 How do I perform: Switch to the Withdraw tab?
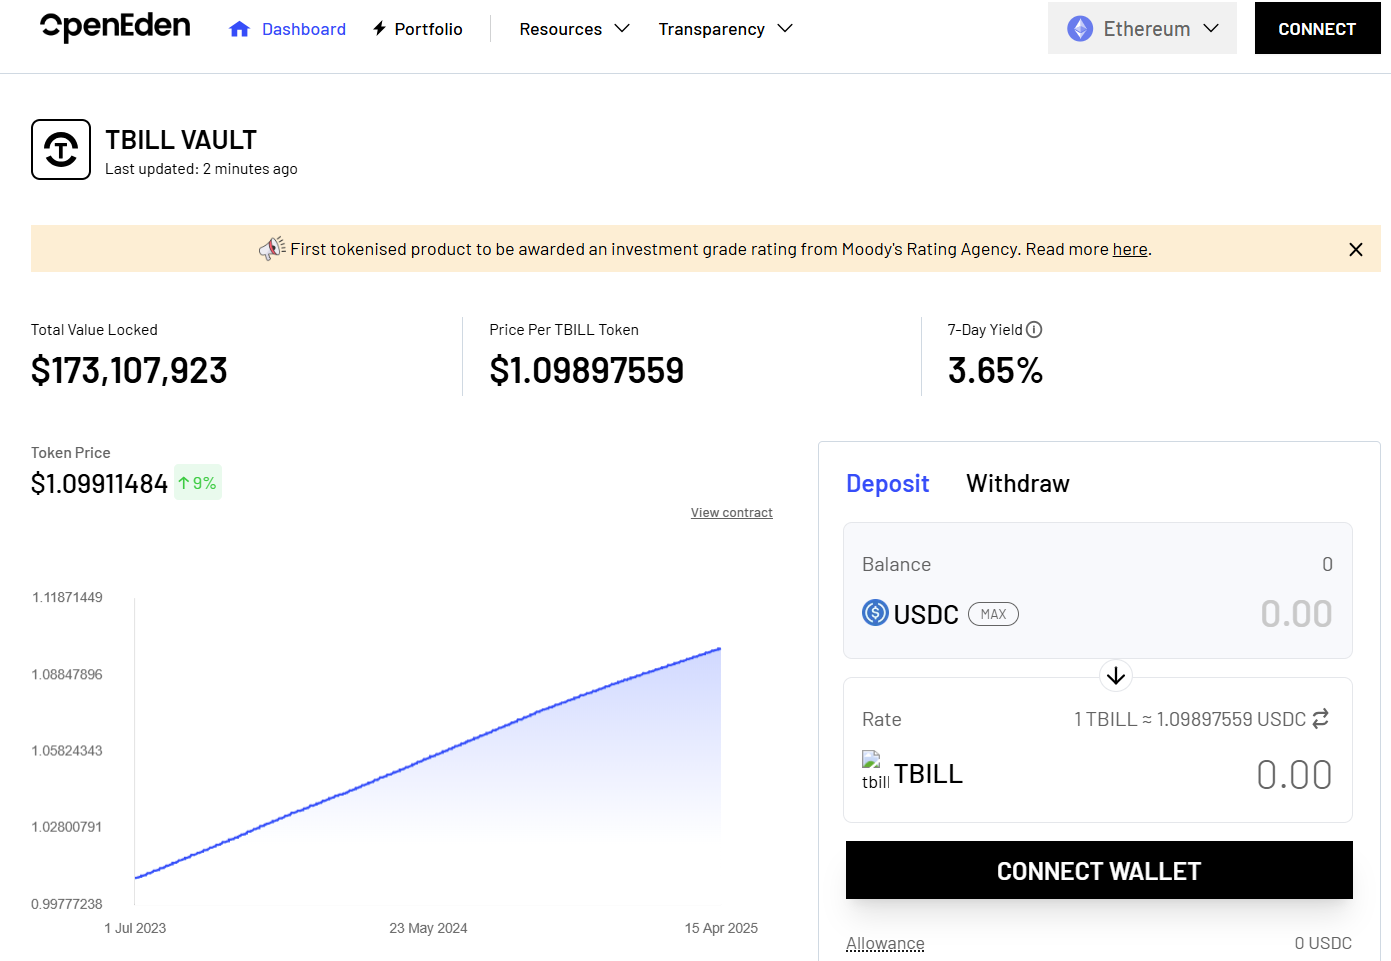click(1018, 484)
